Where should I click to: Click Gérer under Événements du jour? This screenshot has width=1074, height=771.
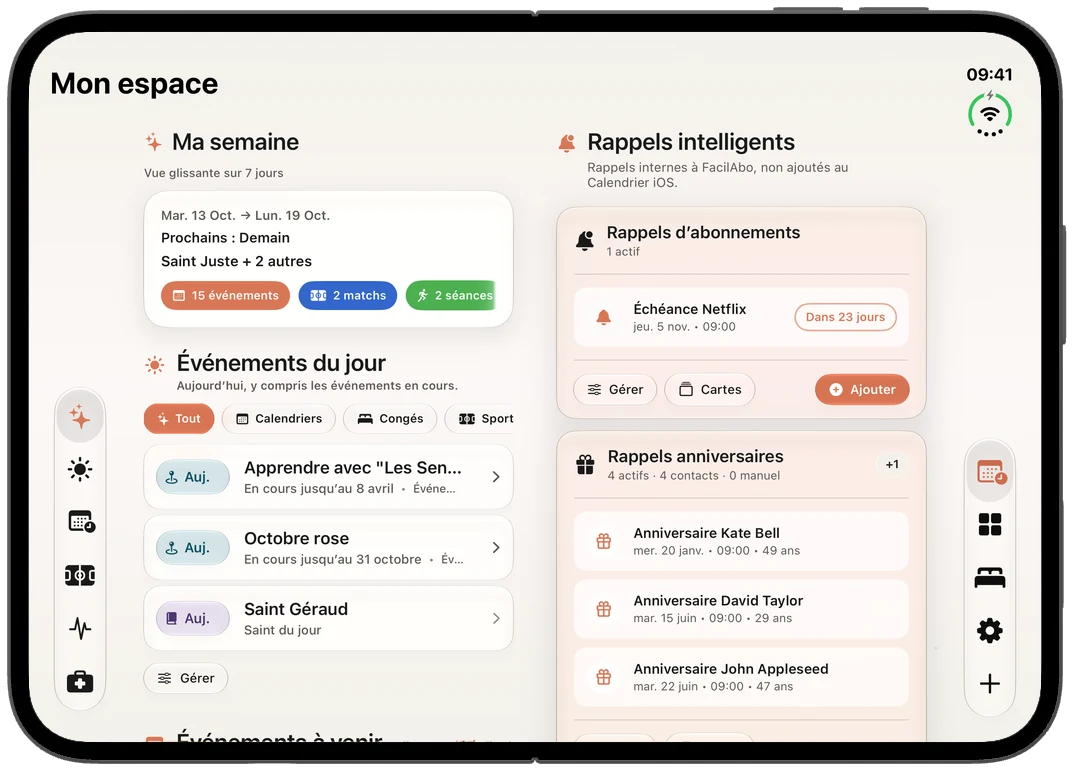coord(186,678)
